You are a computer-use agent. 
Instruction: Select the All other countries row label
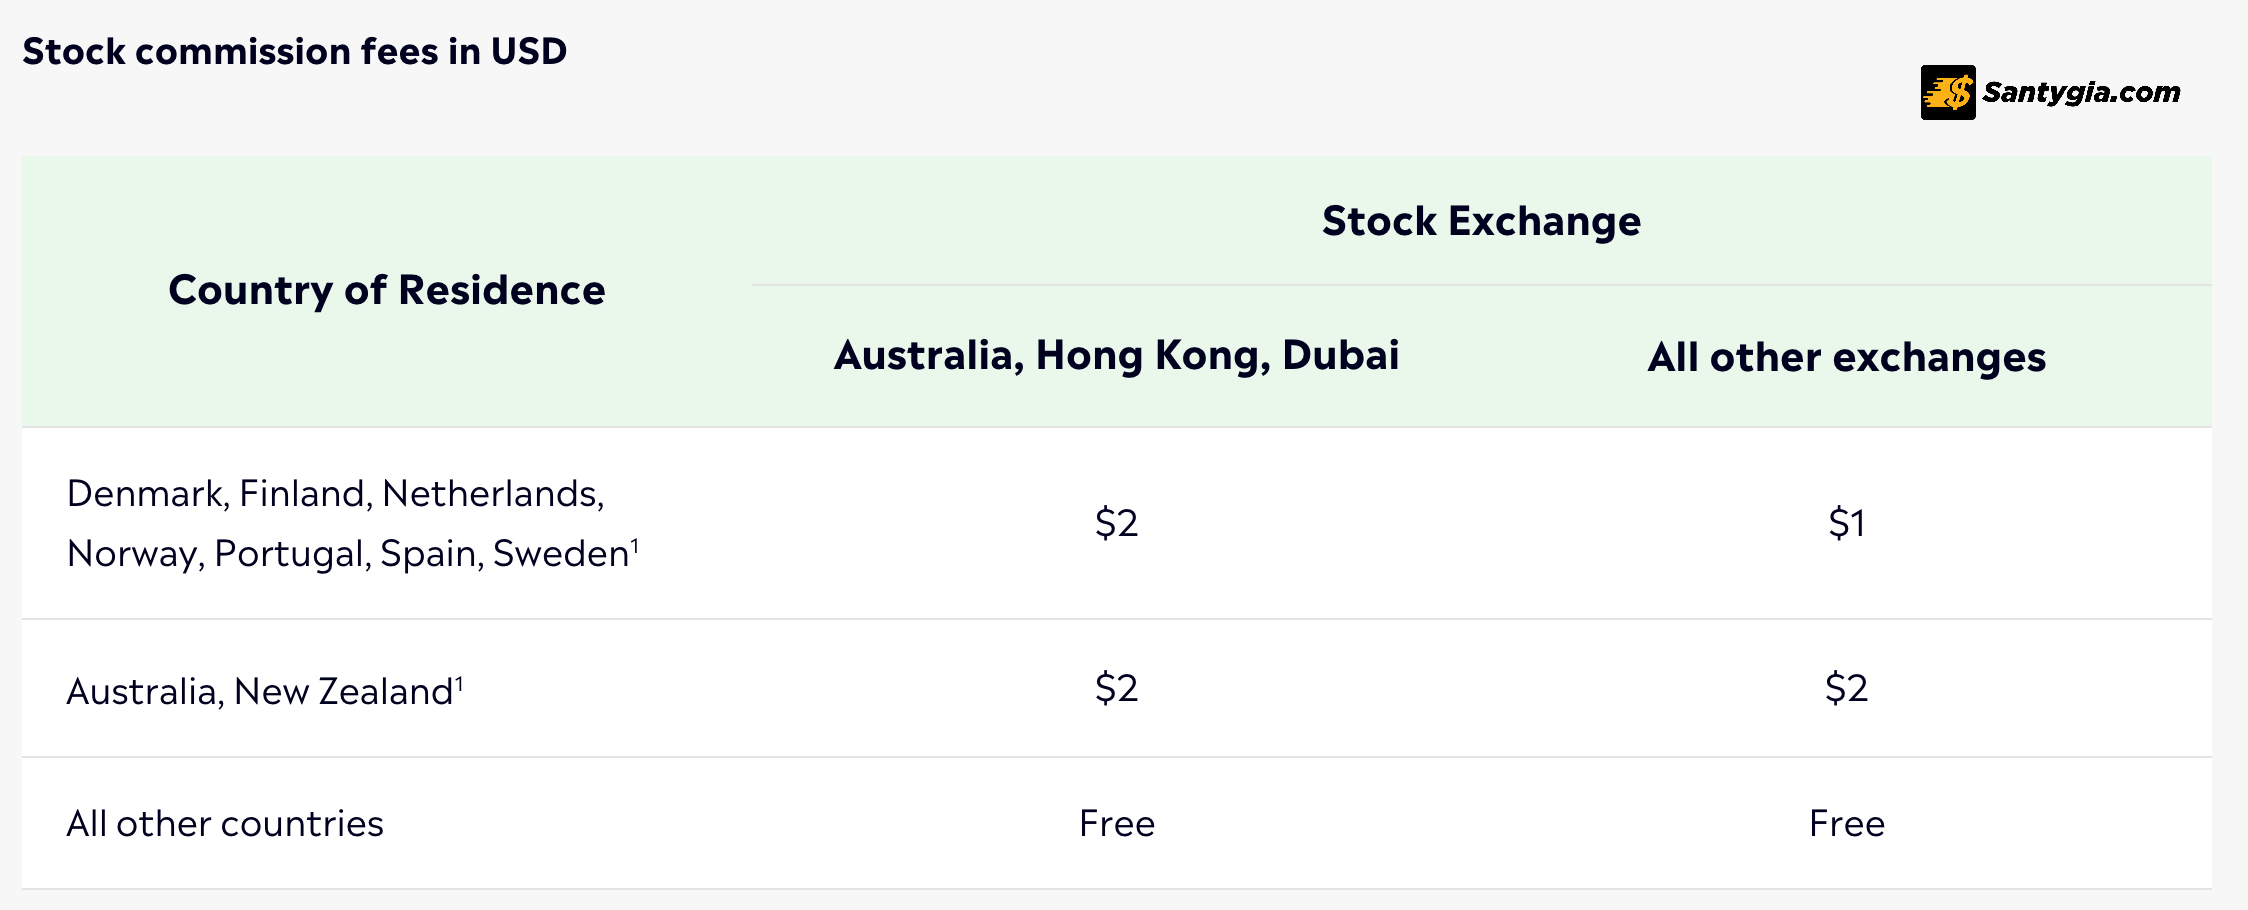tap(225, 824)
